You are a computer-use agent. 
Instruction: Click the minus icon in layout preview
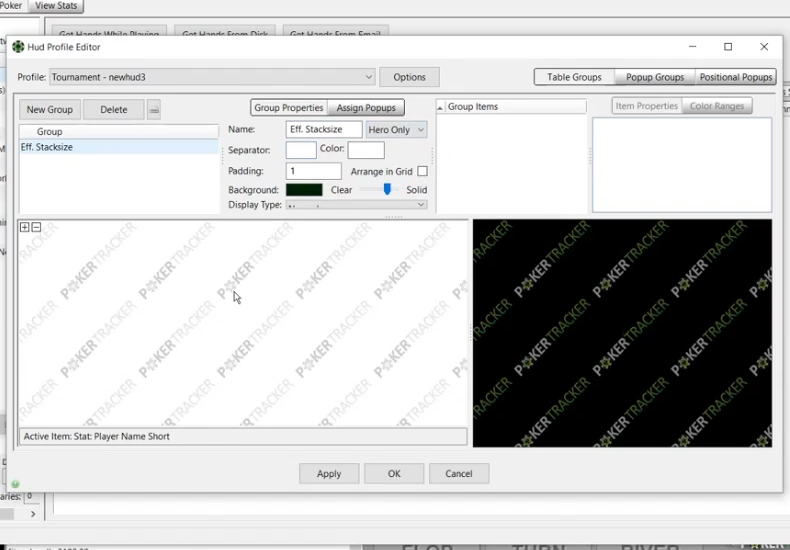point(36,227)
